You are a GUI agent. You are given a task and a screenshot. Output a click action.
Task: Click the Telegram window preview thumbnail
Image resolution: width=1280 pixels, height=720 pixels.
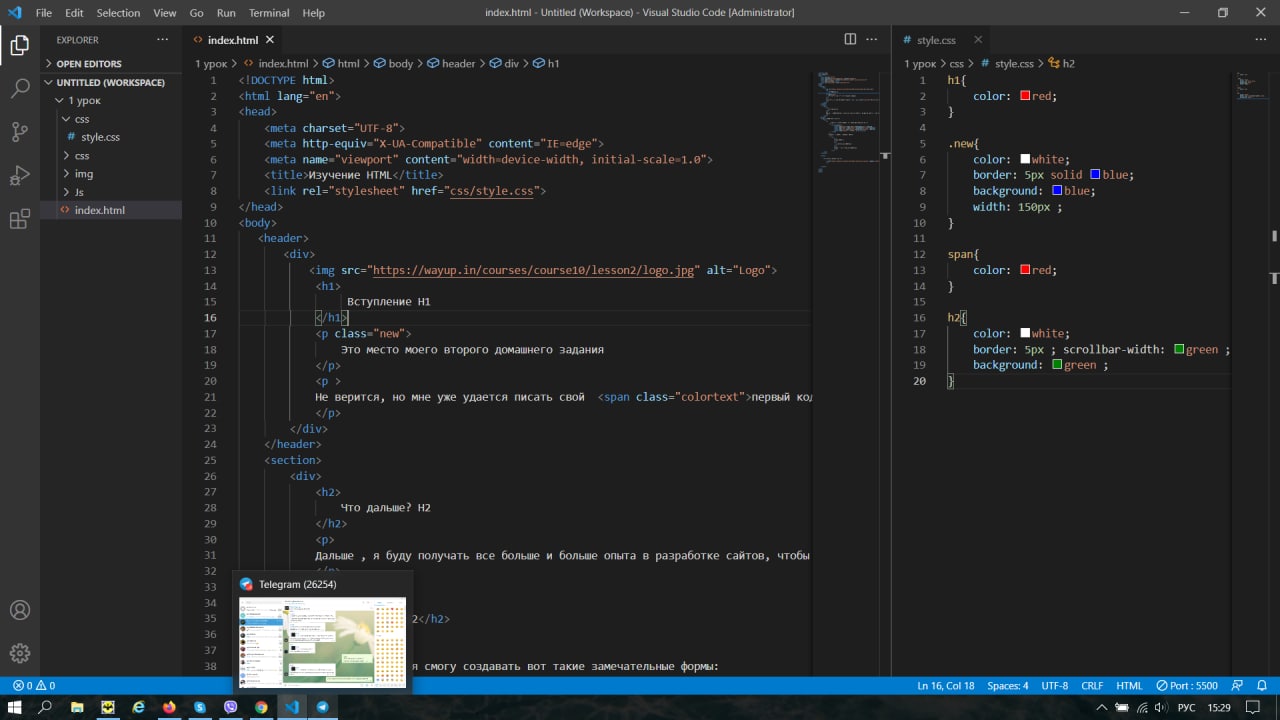[321, 641]
